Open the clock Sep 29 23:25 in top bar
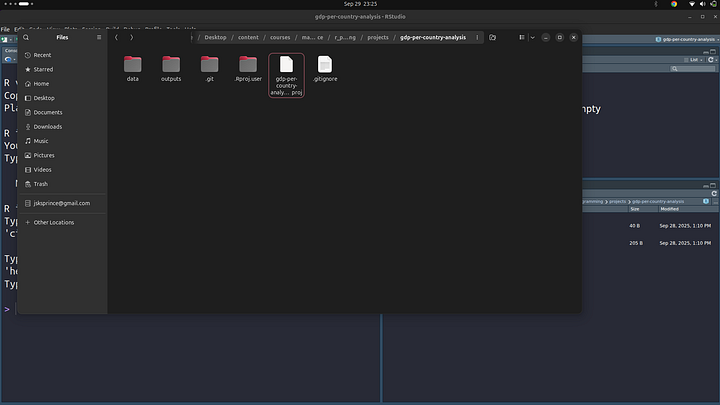720x405 pixels. [360, 4]
